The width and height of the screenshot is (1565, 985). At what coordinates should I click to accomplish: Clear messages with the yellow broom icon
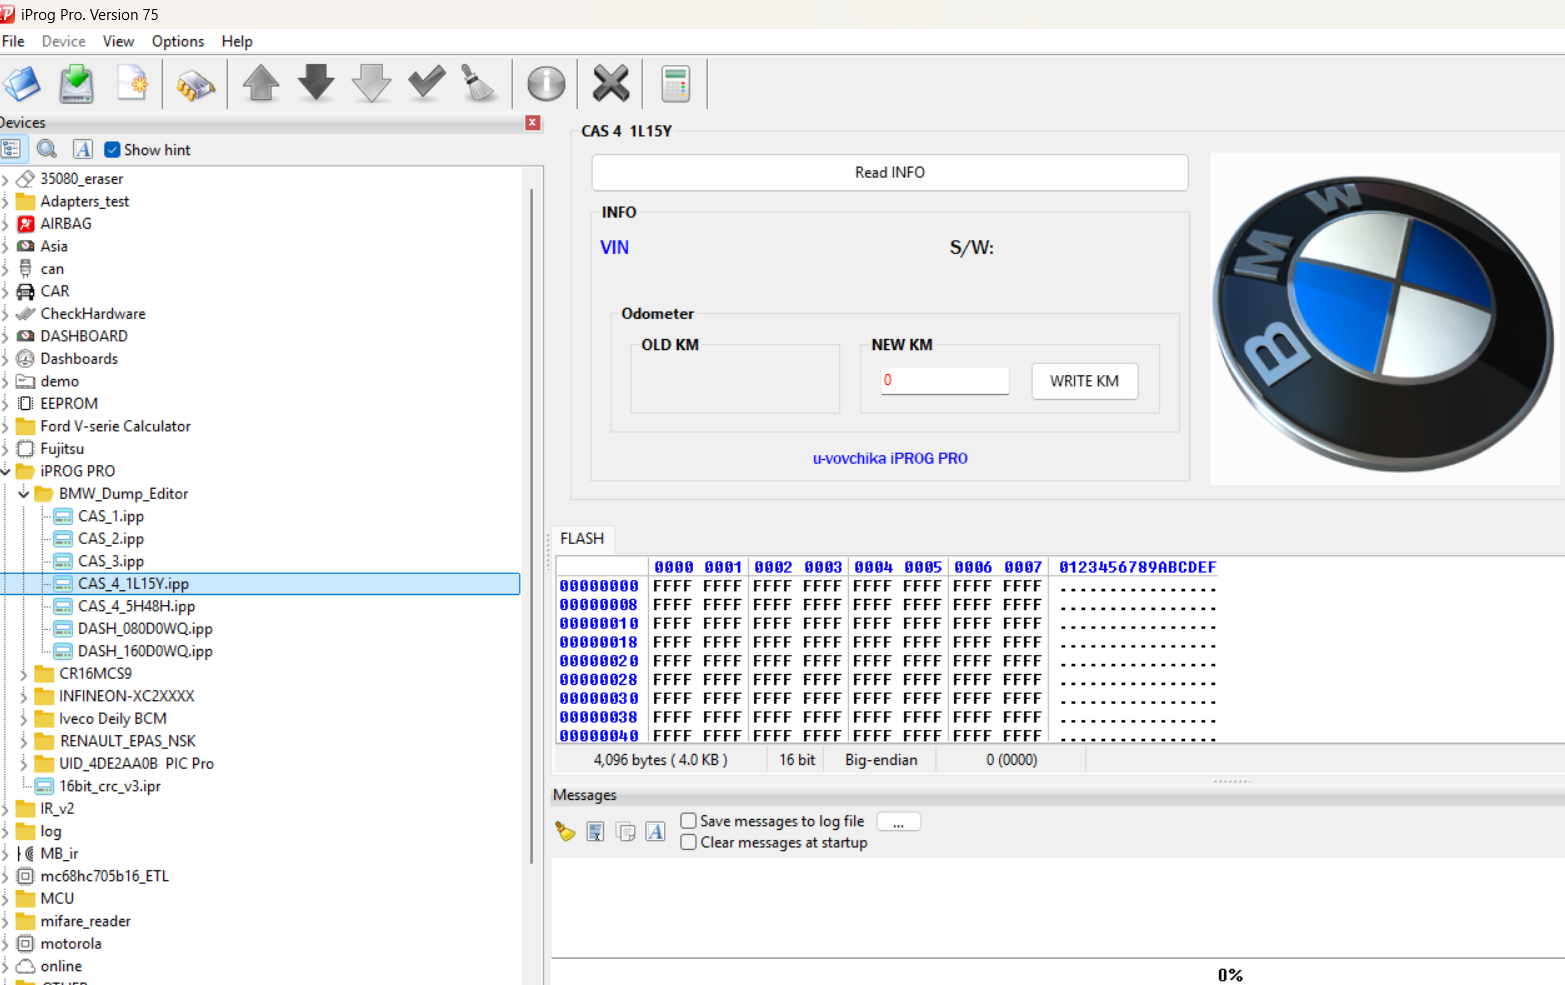[x=565, y=832]
